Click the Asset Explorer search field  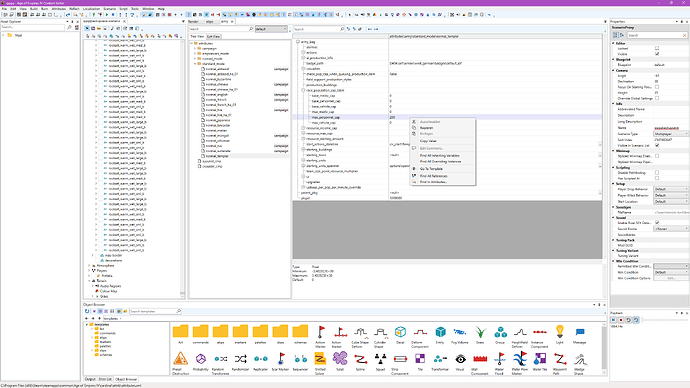pos(33,27)
